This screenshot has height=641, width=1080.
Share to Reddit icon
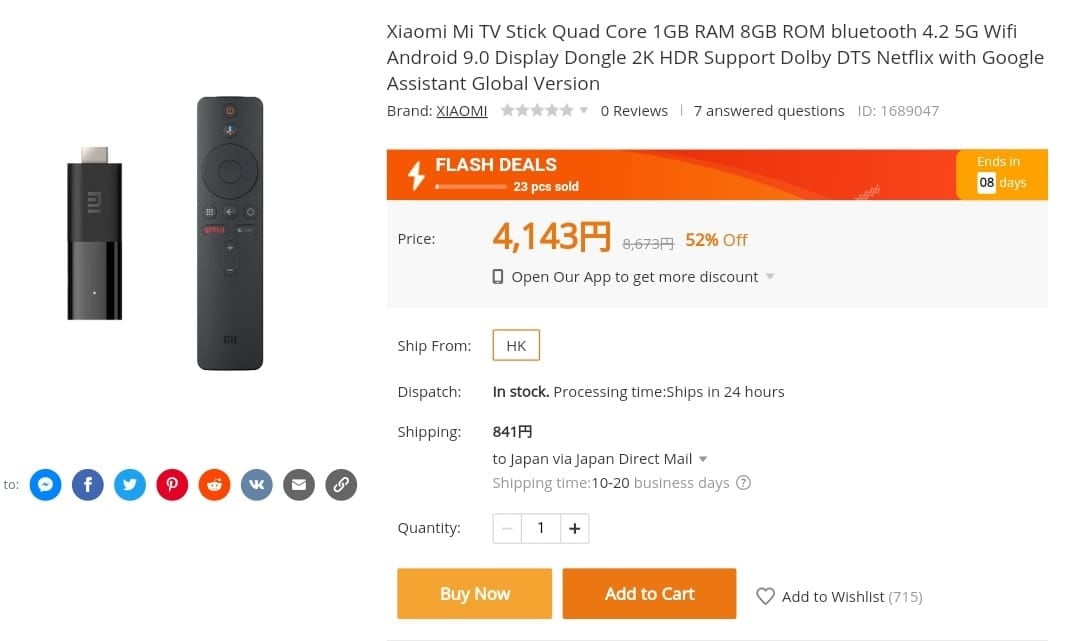point(214,485)
